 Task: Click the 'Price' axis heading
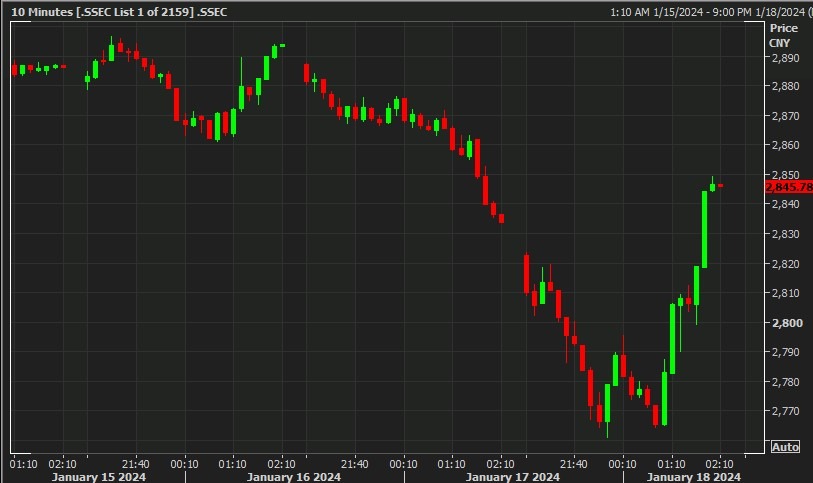click(783, 28)
